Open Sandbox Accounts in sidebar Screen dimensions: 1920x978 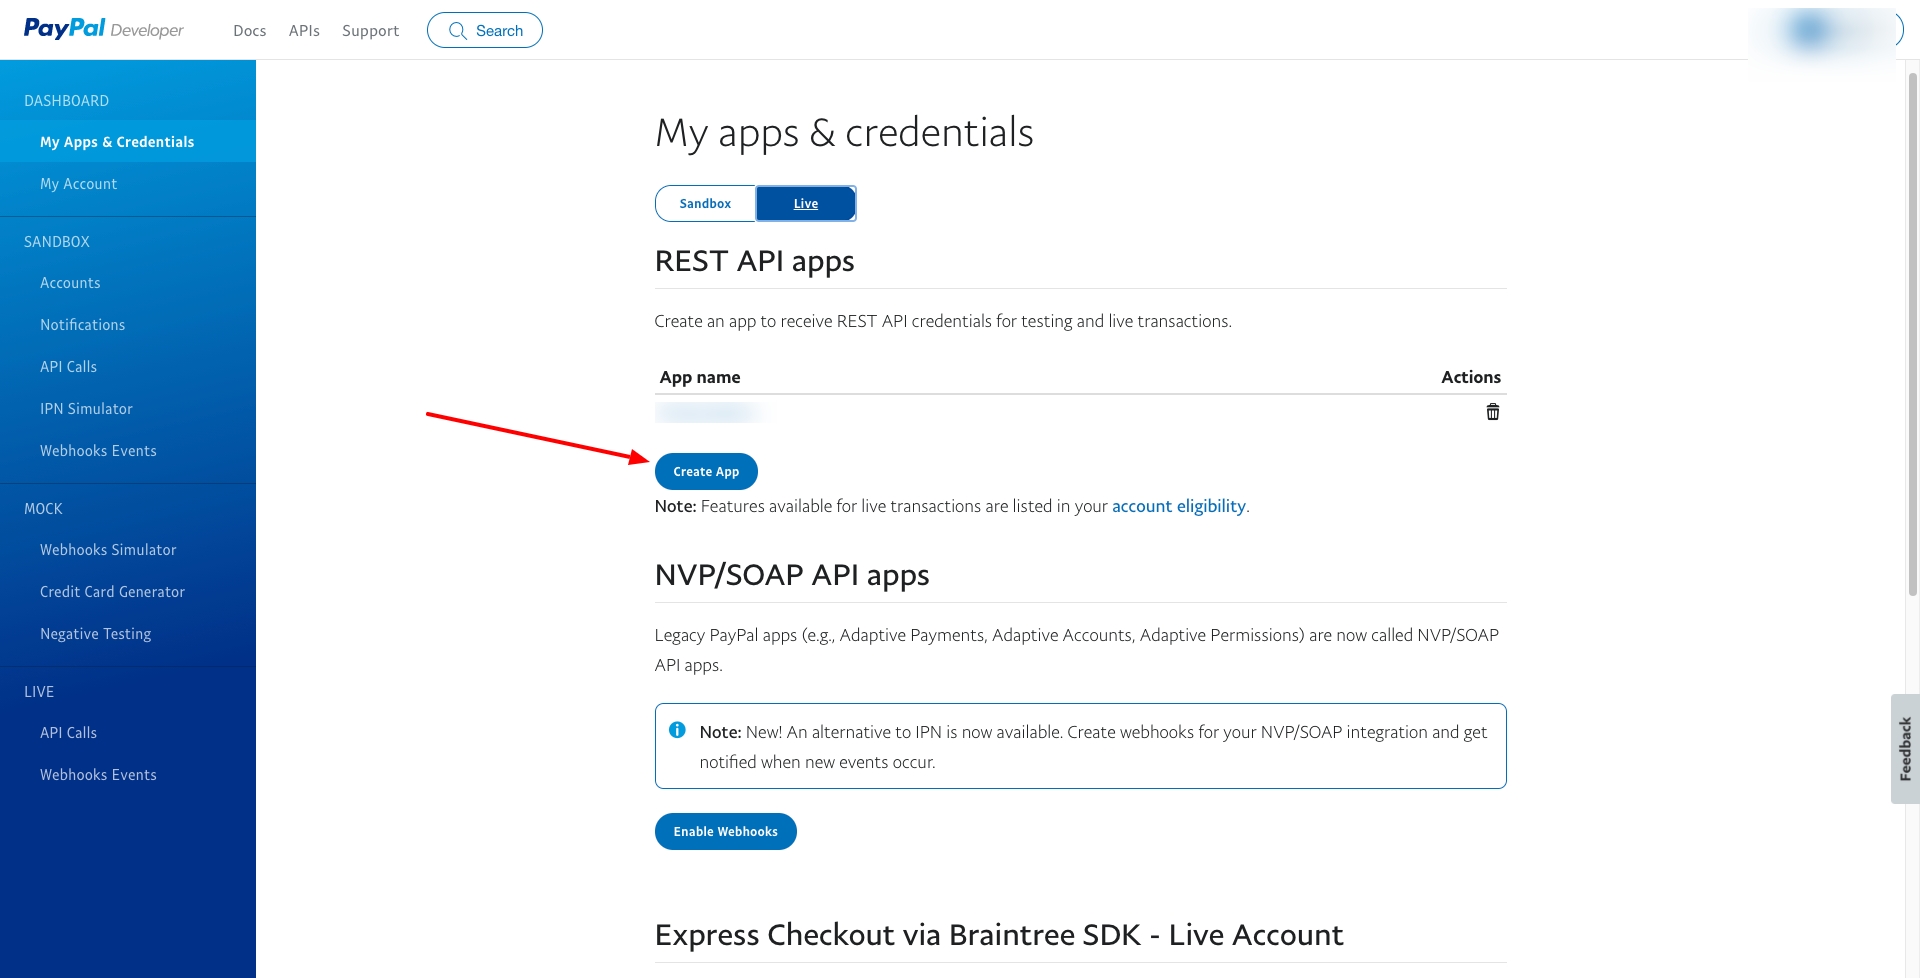coord(70,283)
